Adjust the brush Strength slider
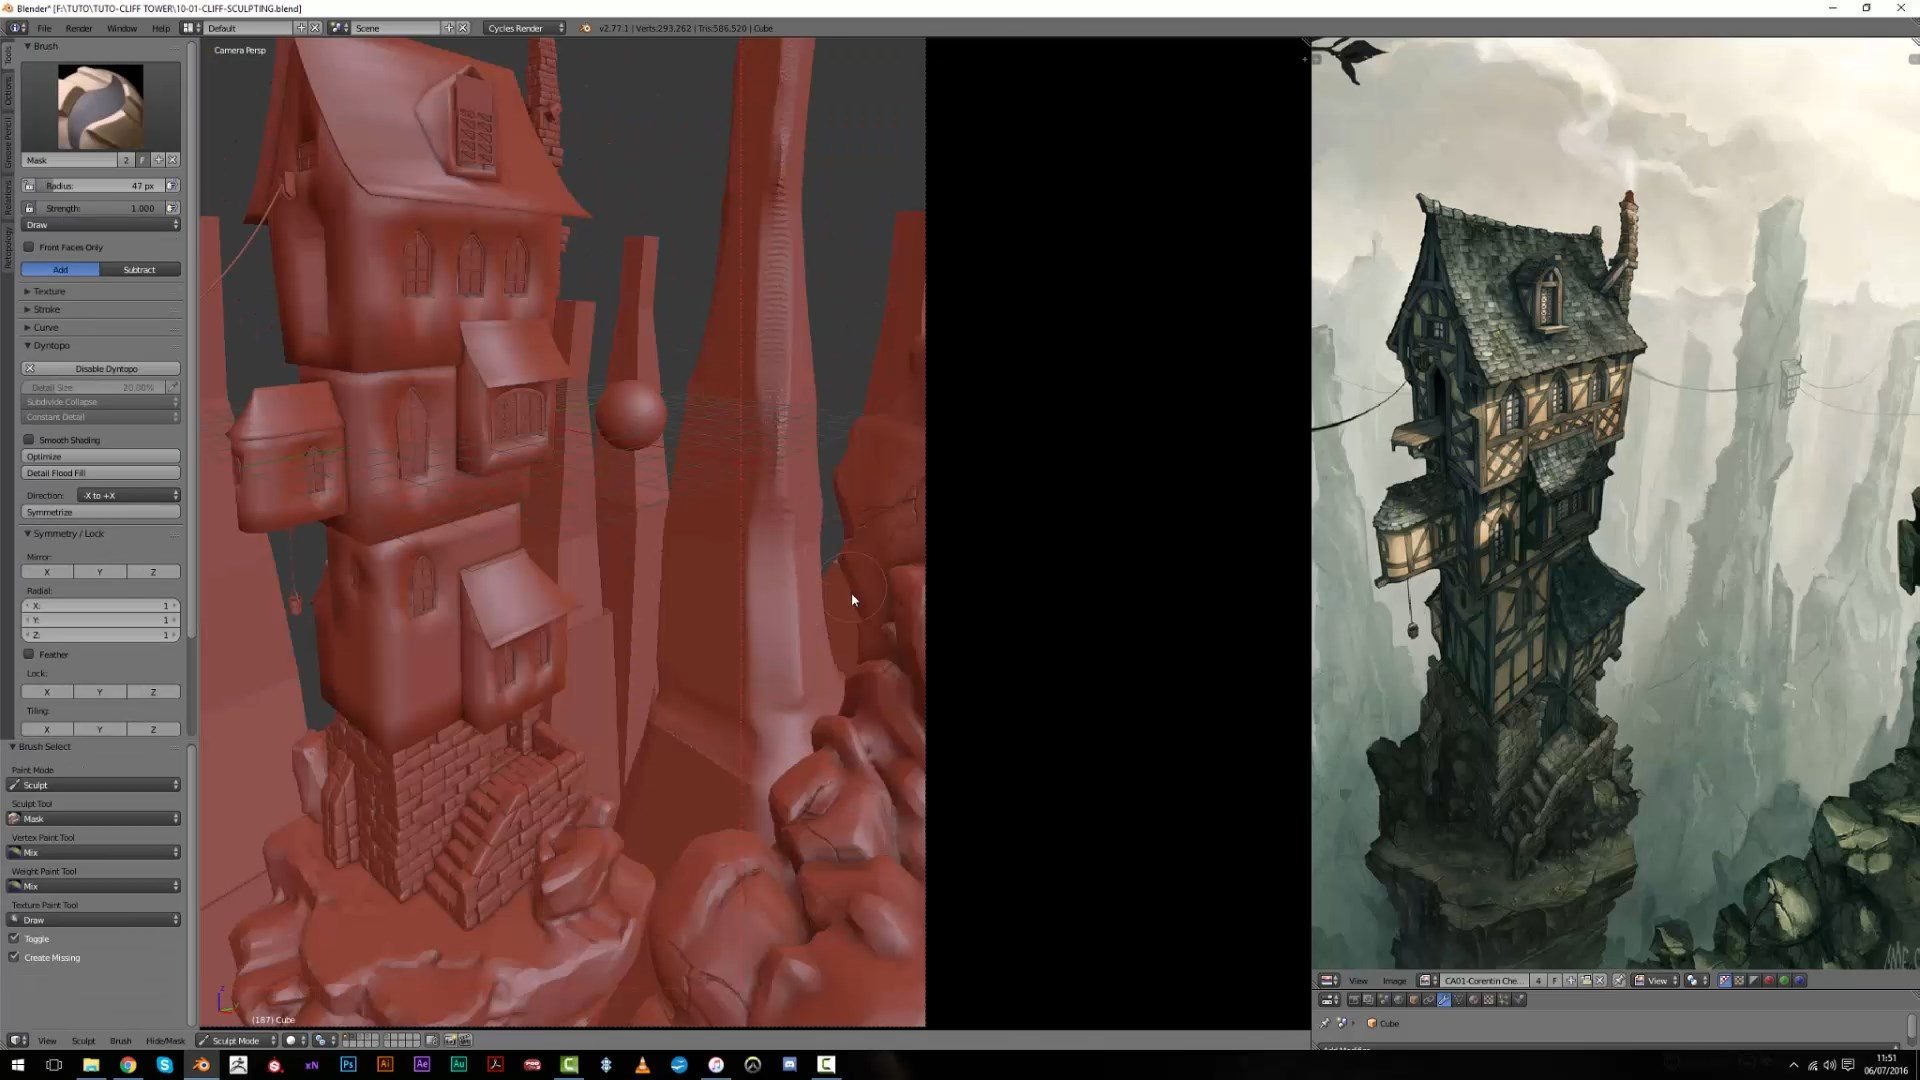The image size is (1920, 1080). pos(100,208)
